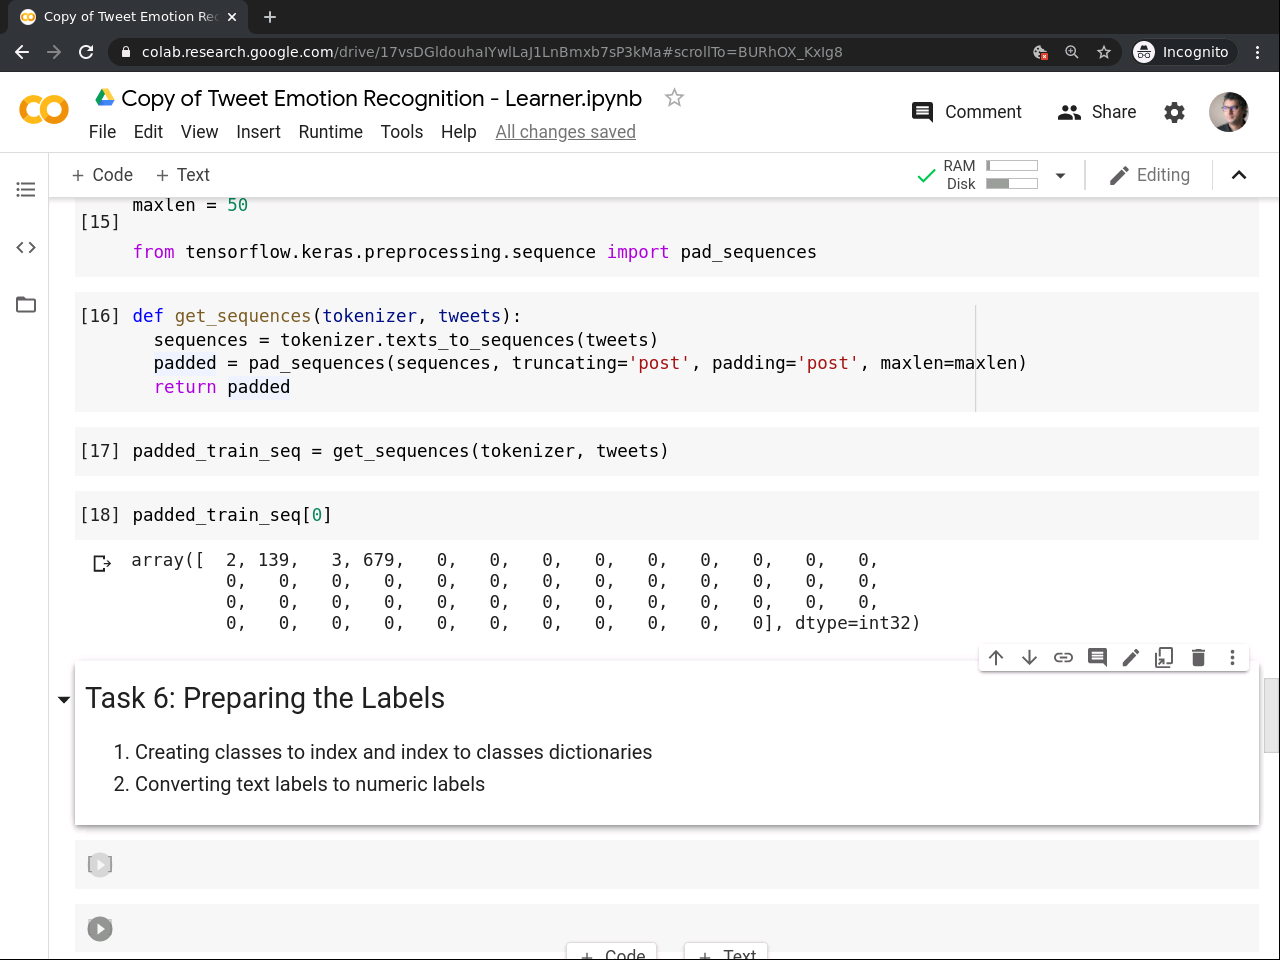This screenshot has height=960, width=1280.
Task: Collapse the Task 6 section
Action: pyautogui.click(x=64, y=700)
